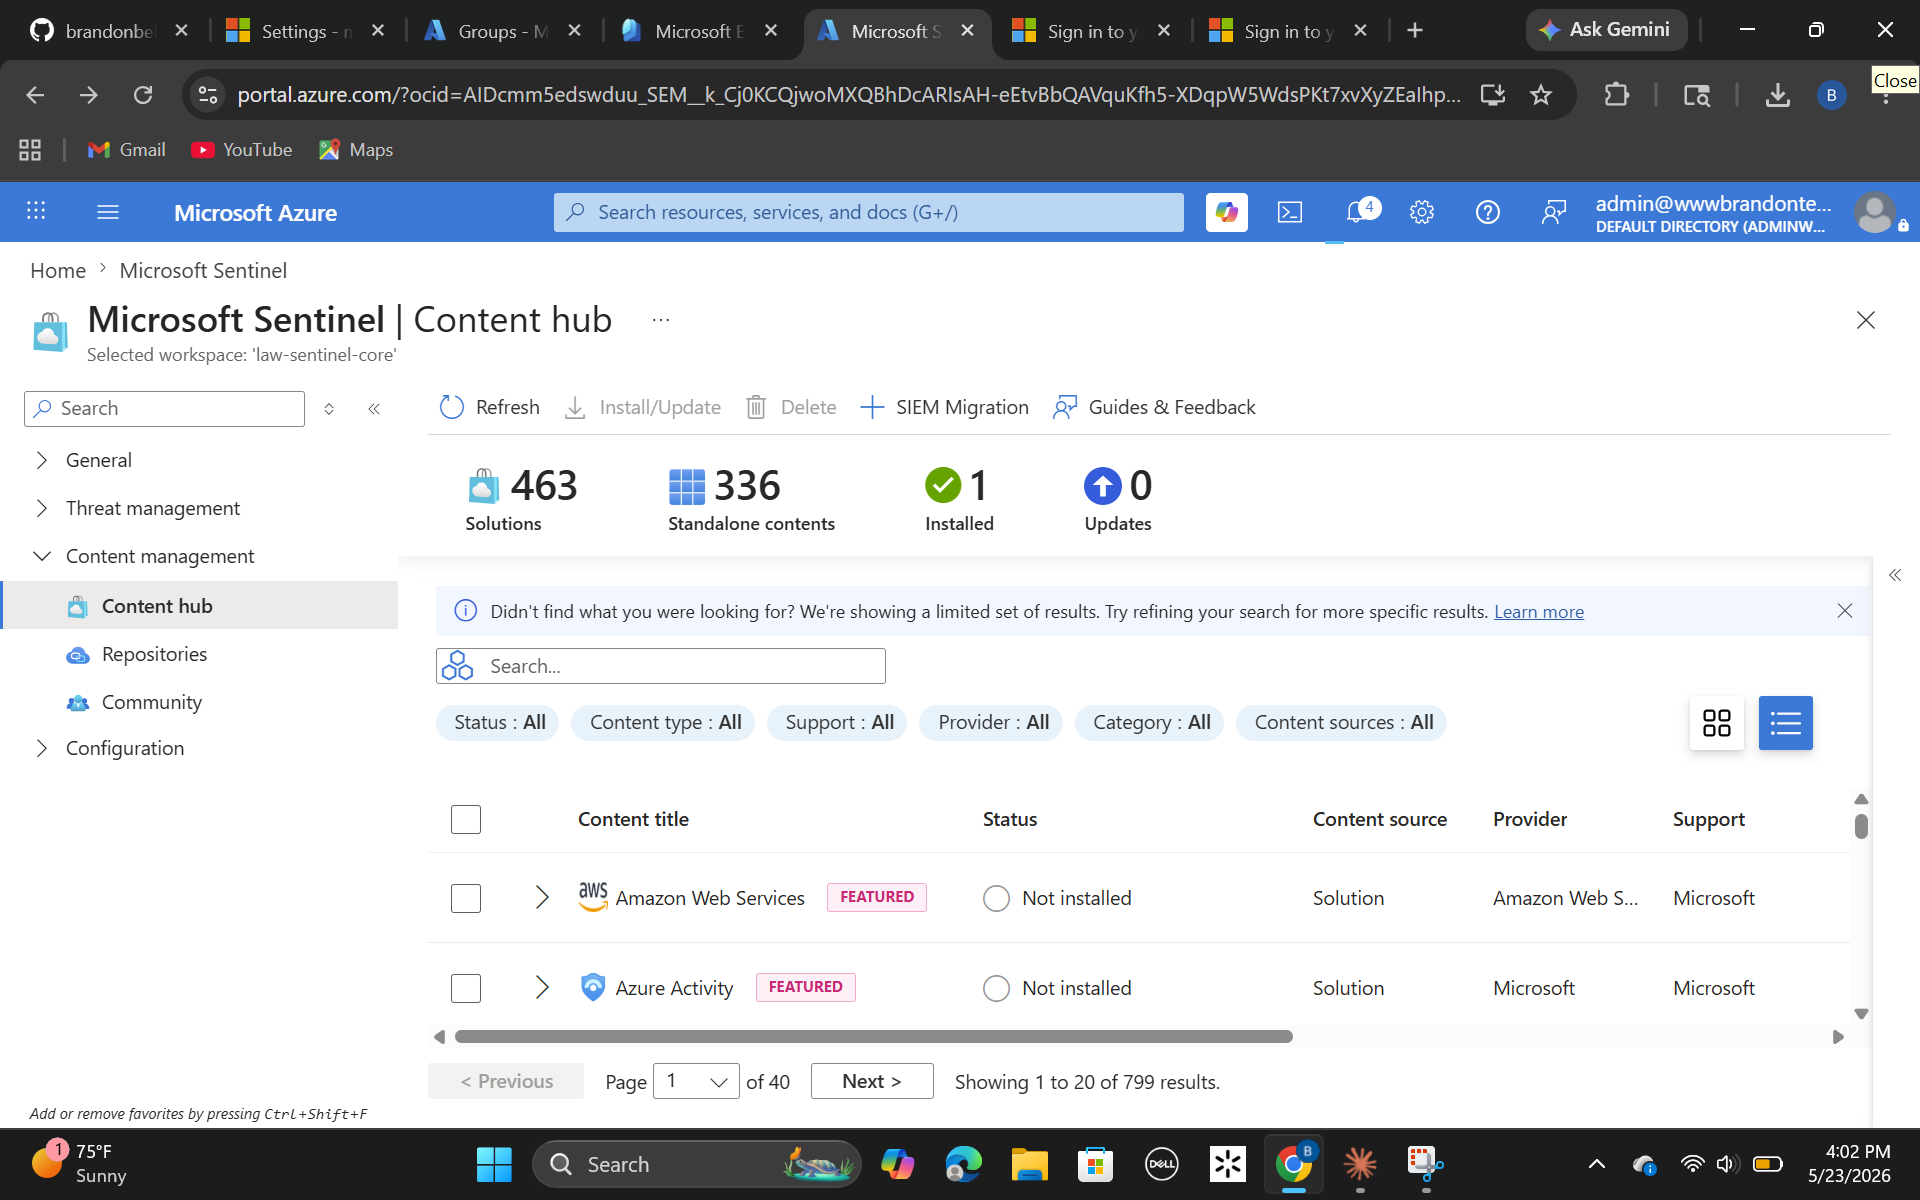Open the Azure feedback icon
This screenshot has width=1920, height=1200.
(1553, 212)
